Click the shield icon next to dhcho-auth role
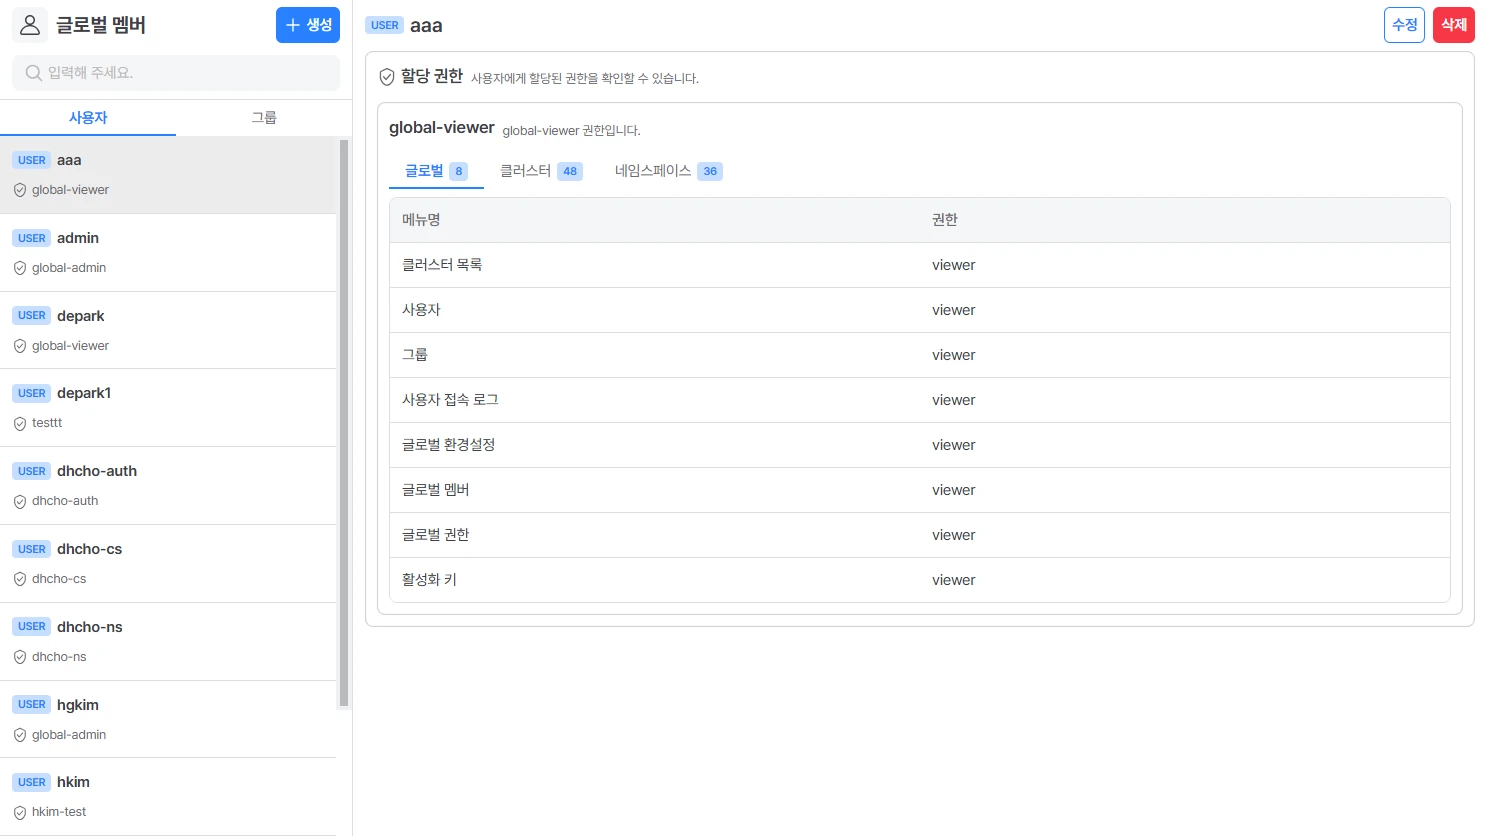The height and width of the screenshot is (836, 1487). pyautogui.click(x=20, y=502)
